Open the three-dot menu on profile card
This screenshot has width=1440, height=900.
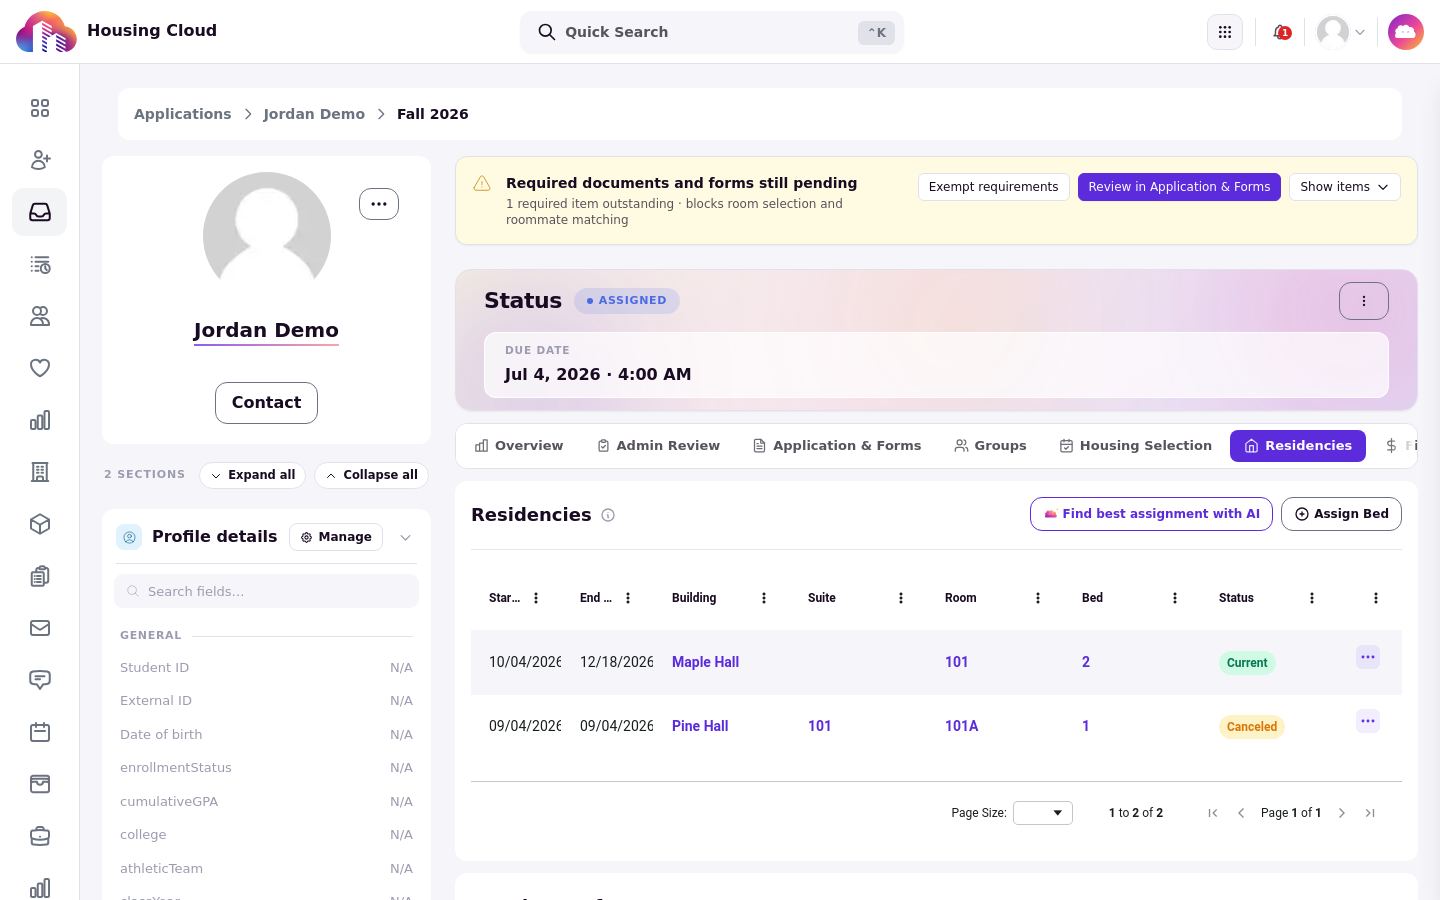tap(379, 204)
